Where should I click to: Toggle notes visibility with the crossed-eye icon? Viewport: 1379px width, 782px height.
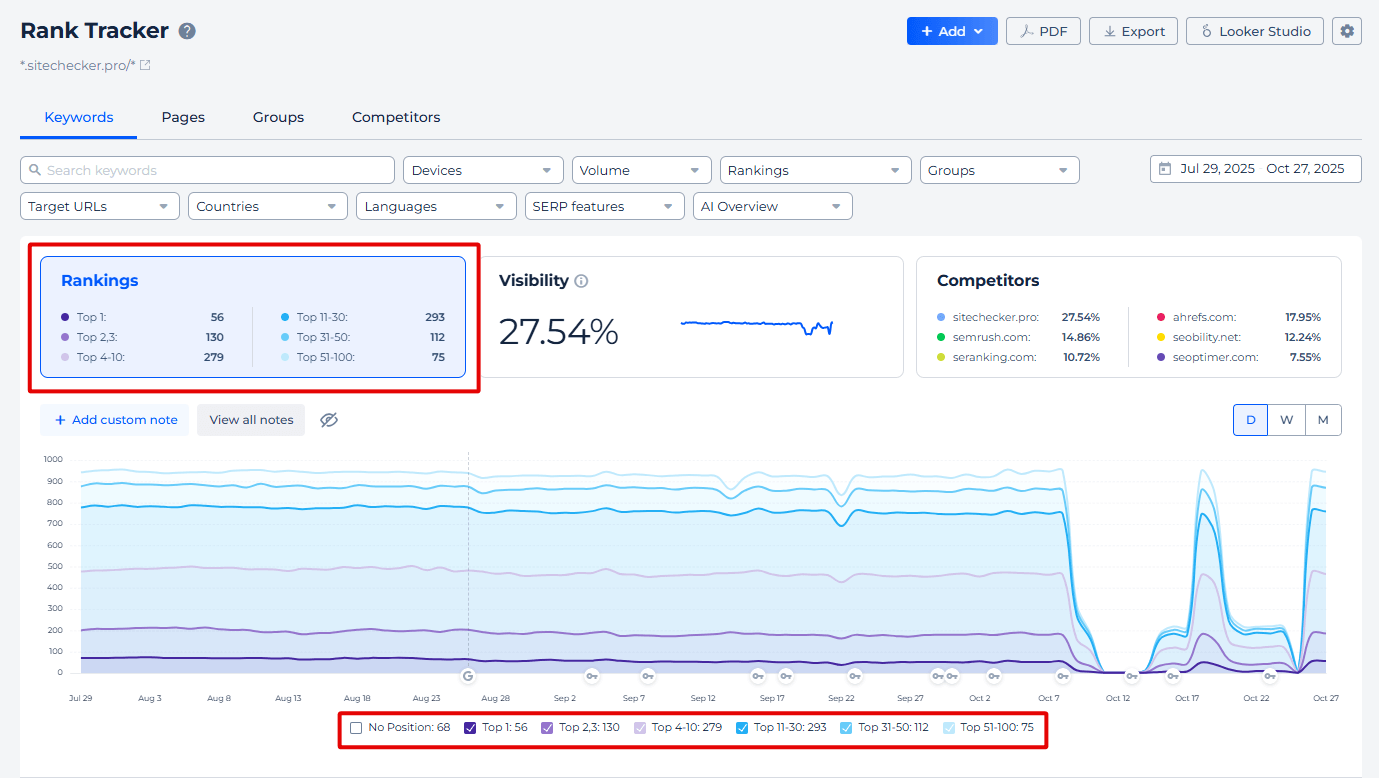click(x=329, y=420)
